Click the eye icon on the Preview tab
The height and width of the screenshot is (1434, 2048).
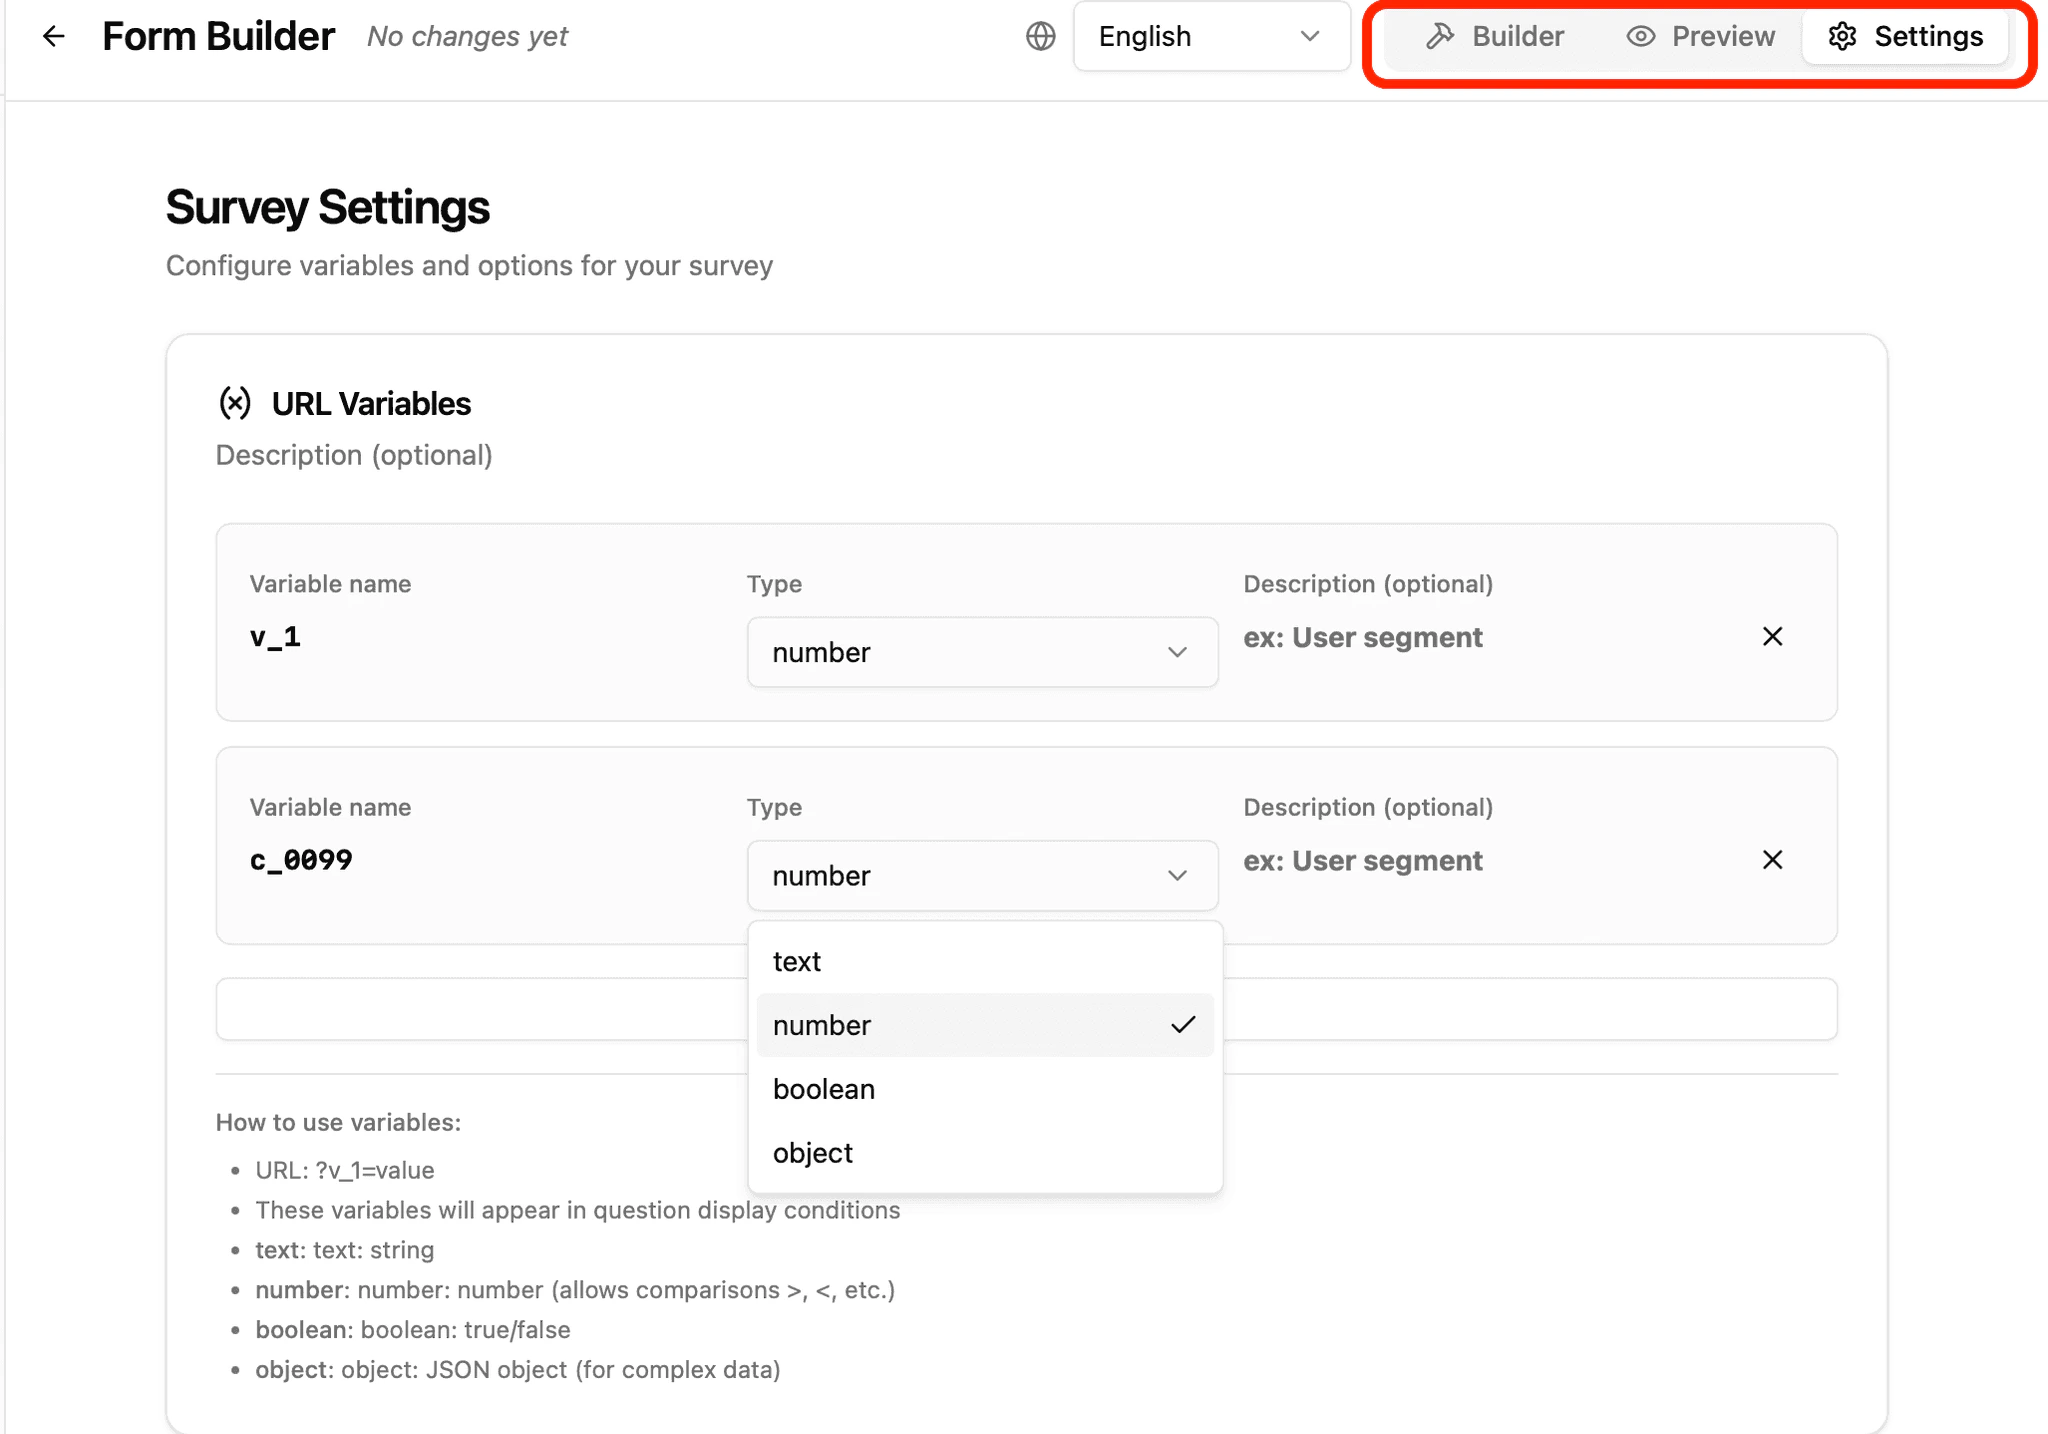click(1639, 36)
